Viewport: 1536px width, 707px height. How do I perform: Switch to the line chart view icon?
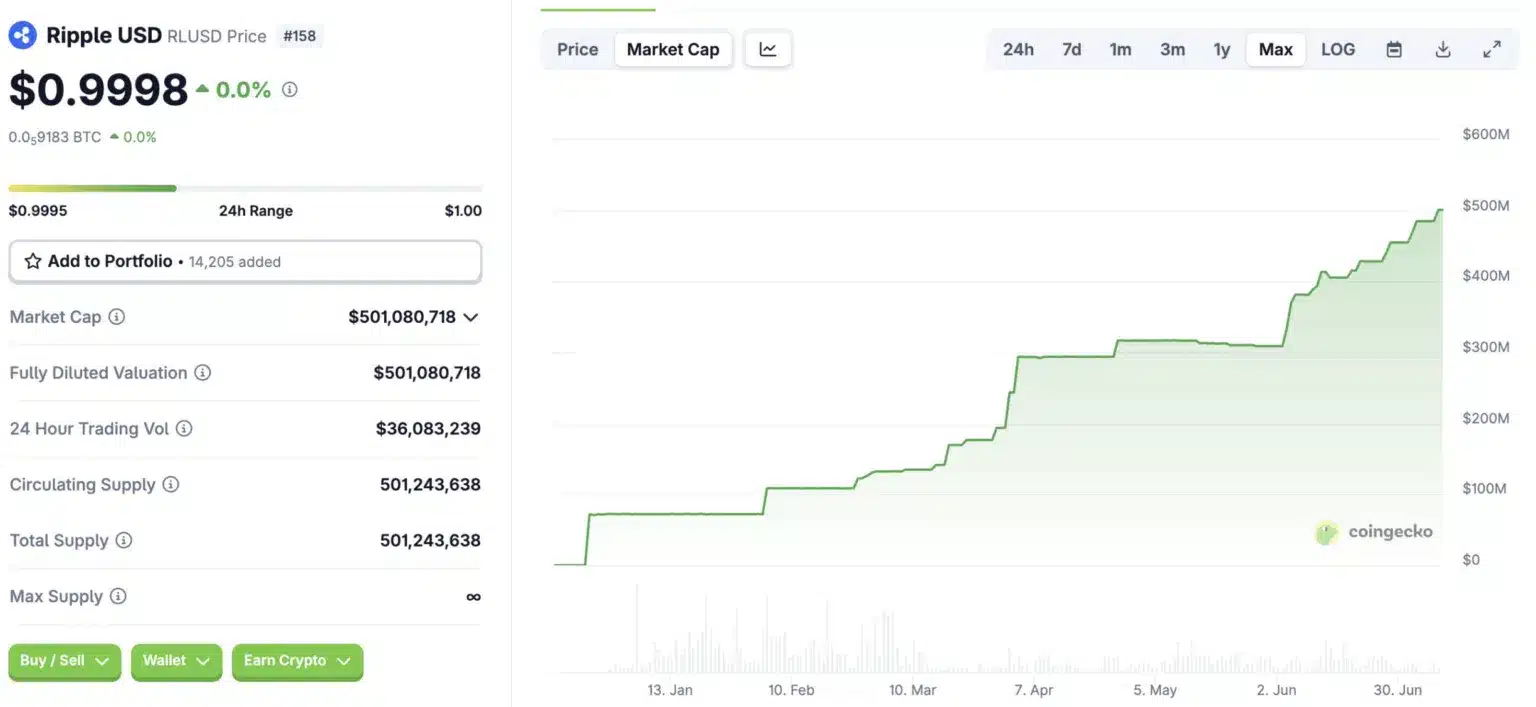[x=768, y=49]
